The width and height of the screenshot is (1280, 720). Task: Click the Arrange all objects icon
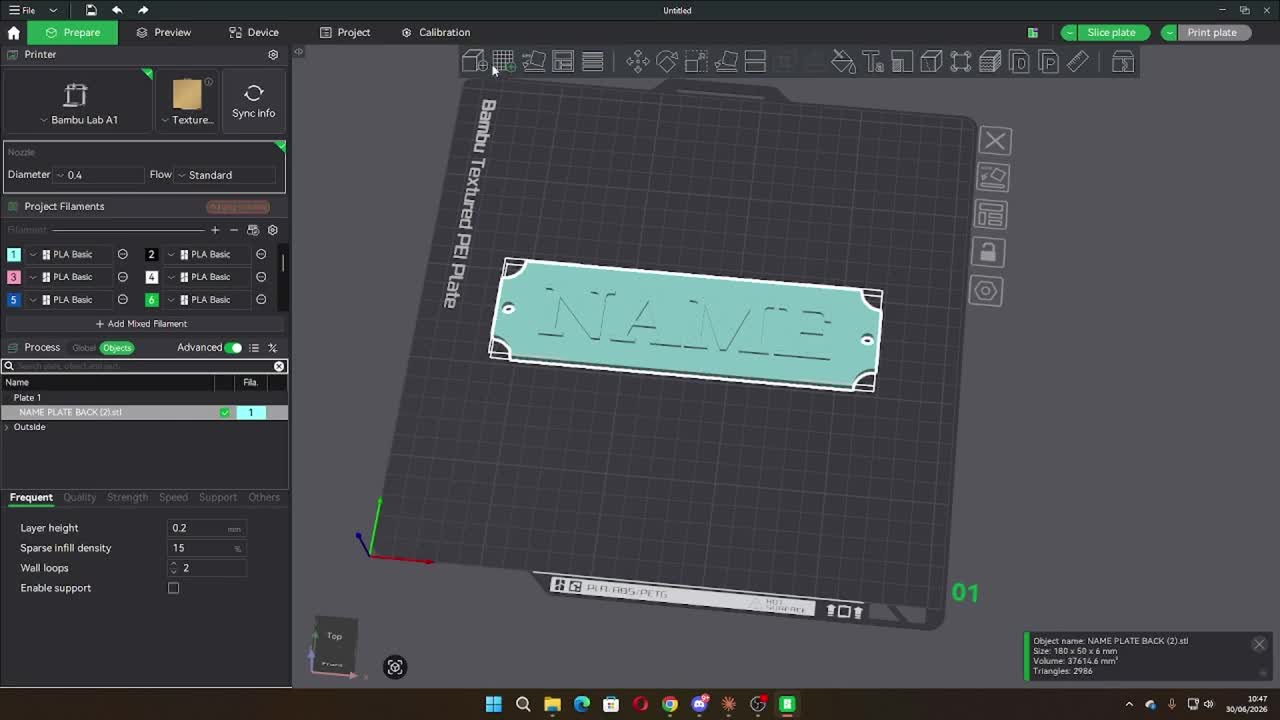coord(563,62)
